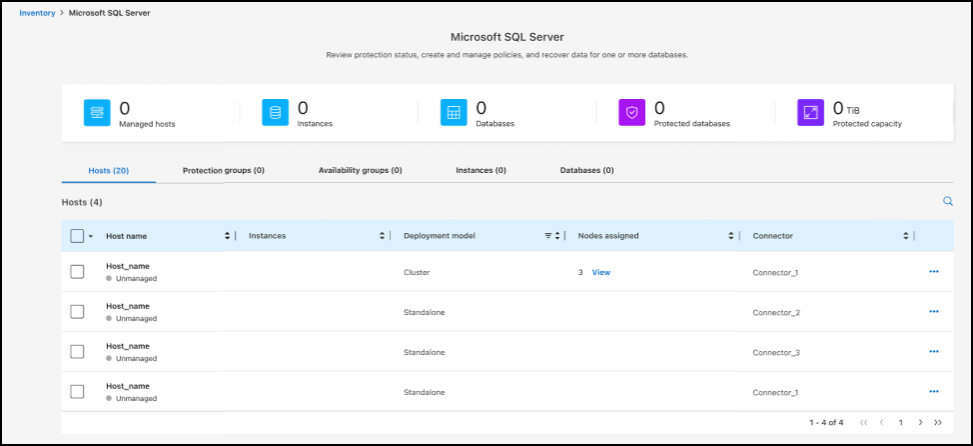Toggle the select-all hosts checkbox in the header
Screen dimensions: 973x446
point(78,236)
